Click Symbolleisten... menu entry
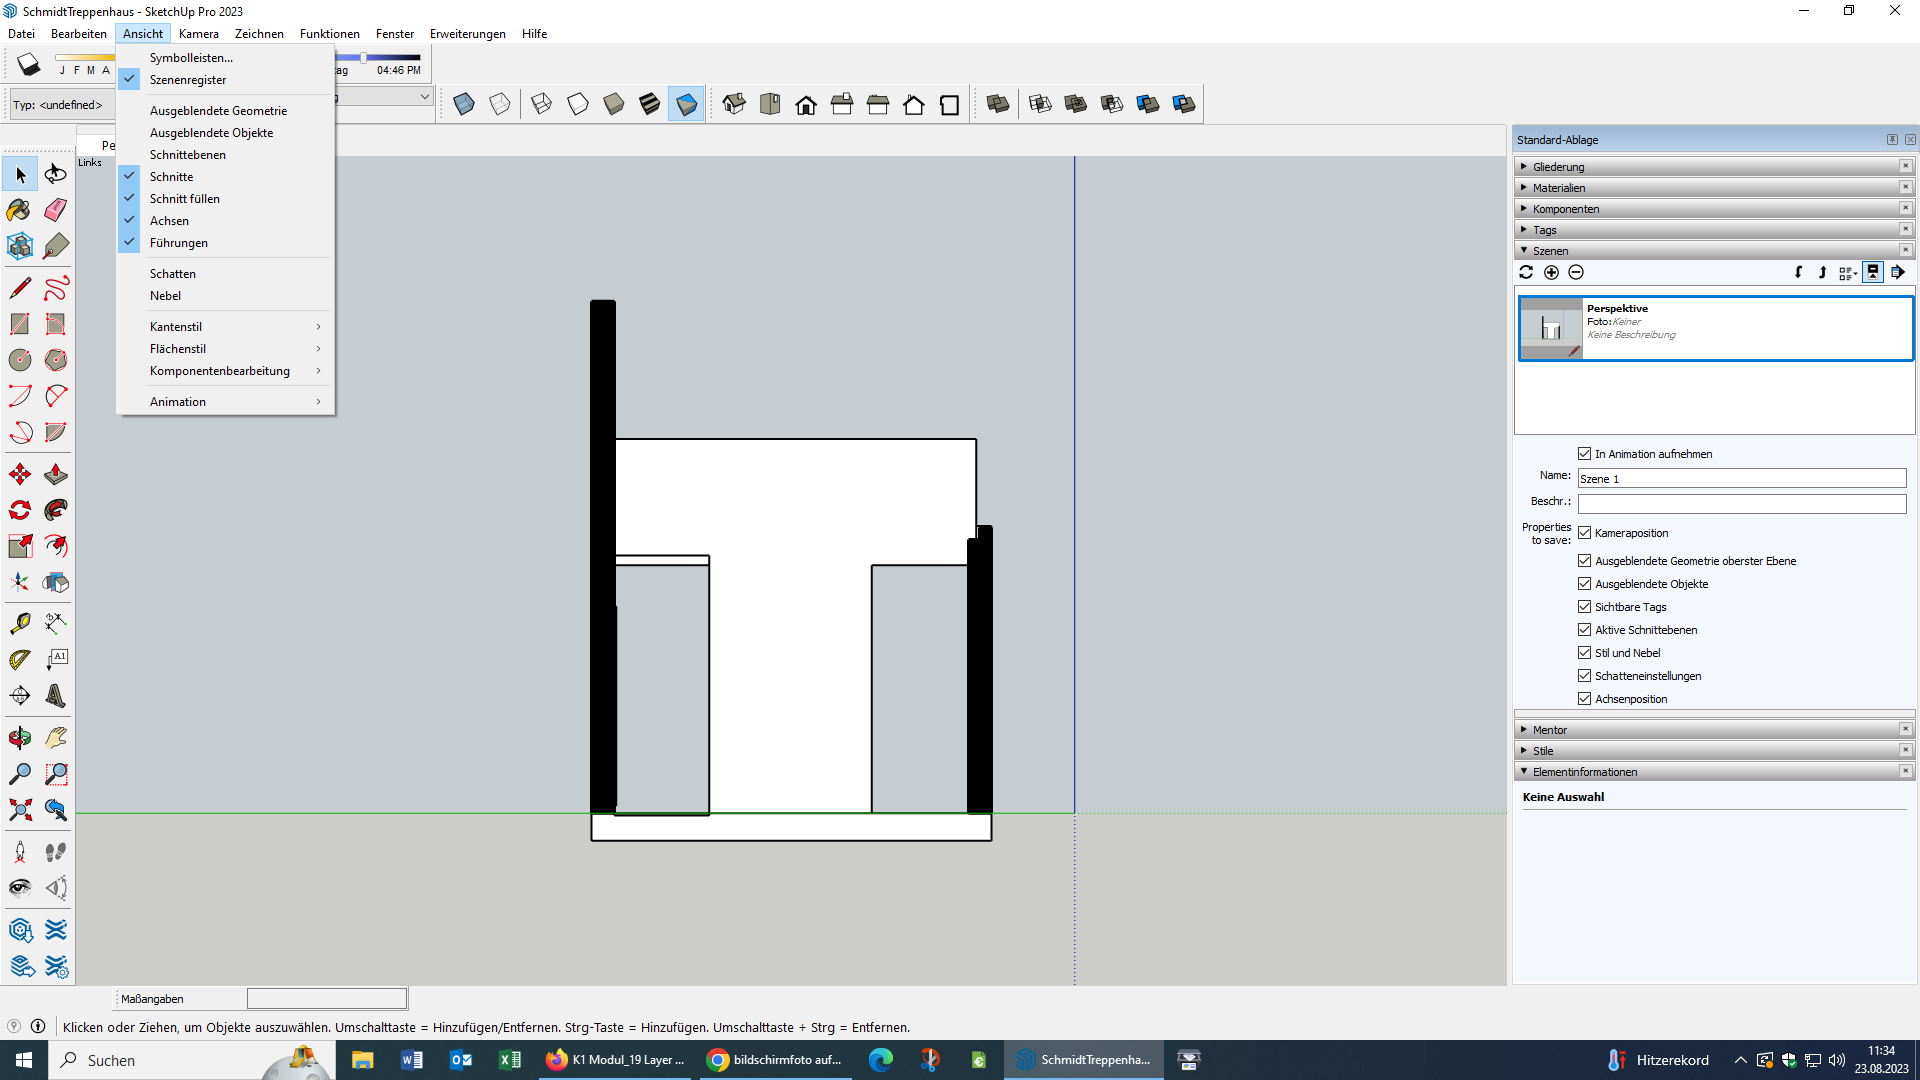The image size is (1920, 1080). [191, 58]
